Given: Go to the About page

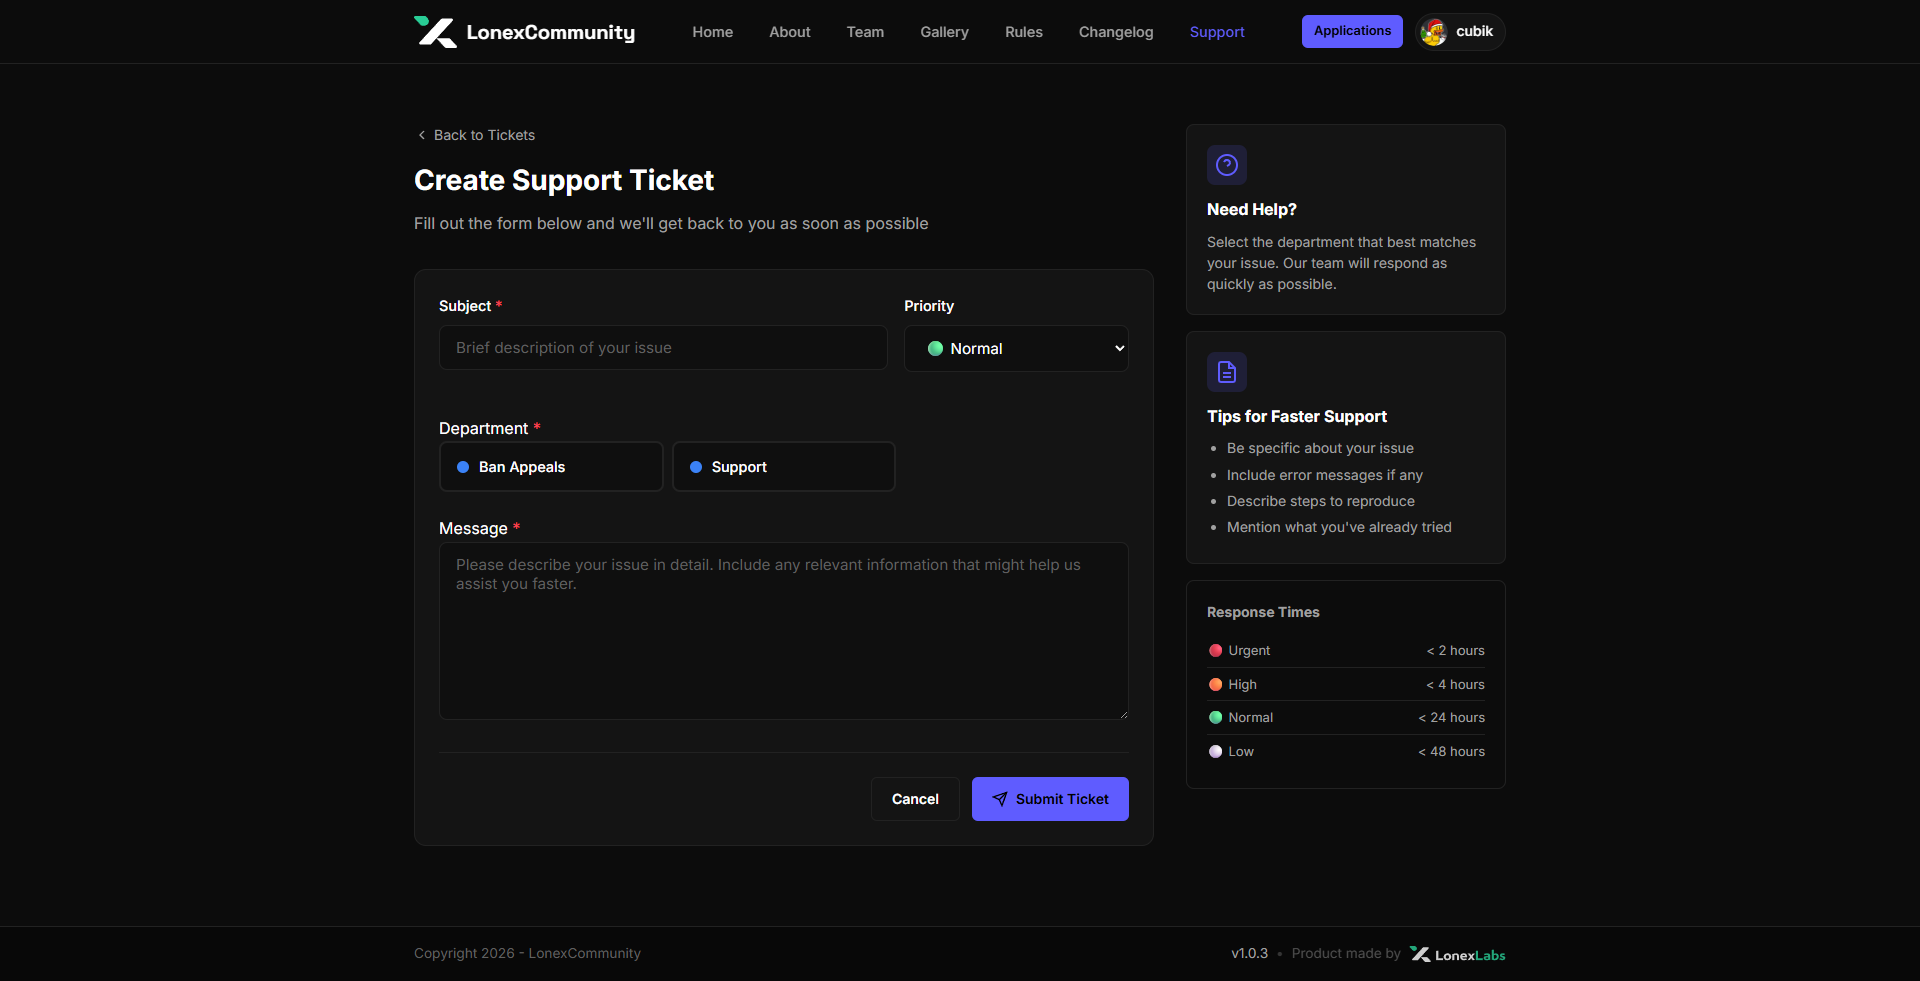Looking at the screenshot, I should 790,32.
